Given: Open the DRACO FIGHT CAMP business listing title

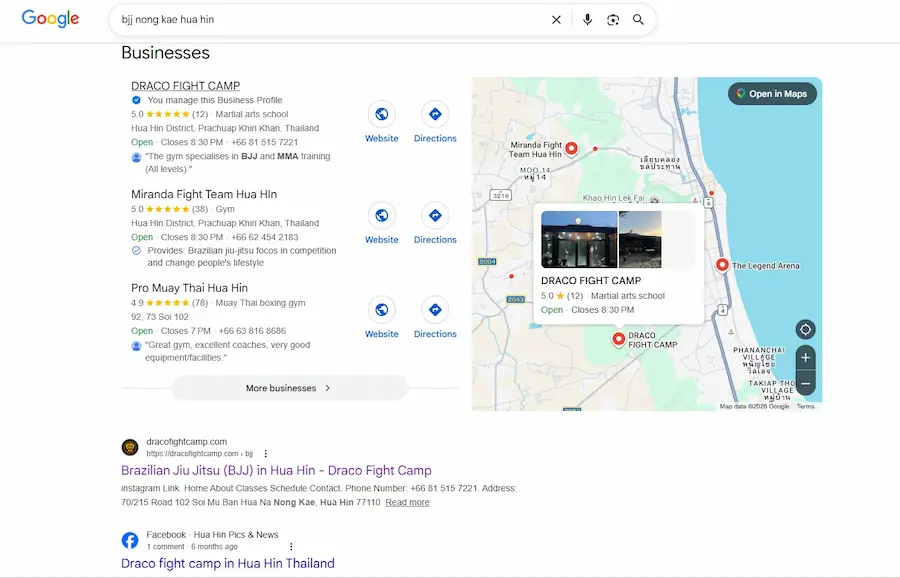Looking at the screenshot, I should pyautogui.click(x=185, y=86).
